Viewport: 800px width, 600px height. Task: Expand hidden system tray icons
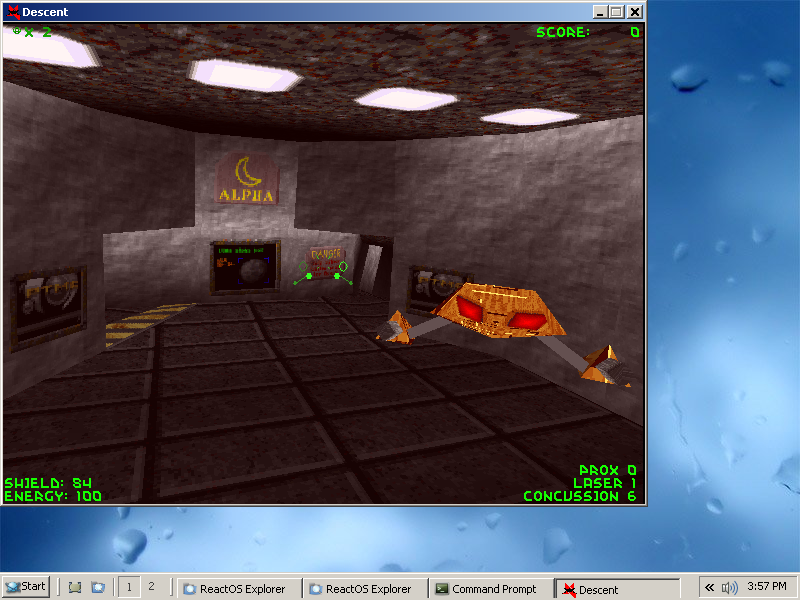709,588
